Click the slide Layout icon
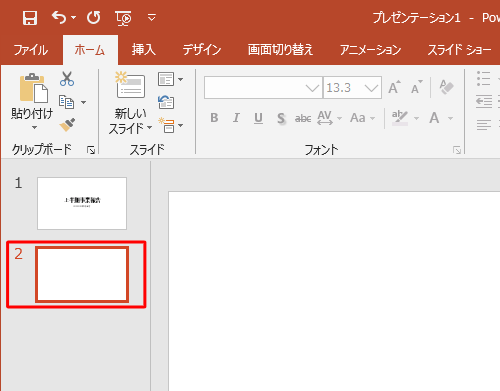The height and width of the screenshot is (391, 500). coord(166,79)
